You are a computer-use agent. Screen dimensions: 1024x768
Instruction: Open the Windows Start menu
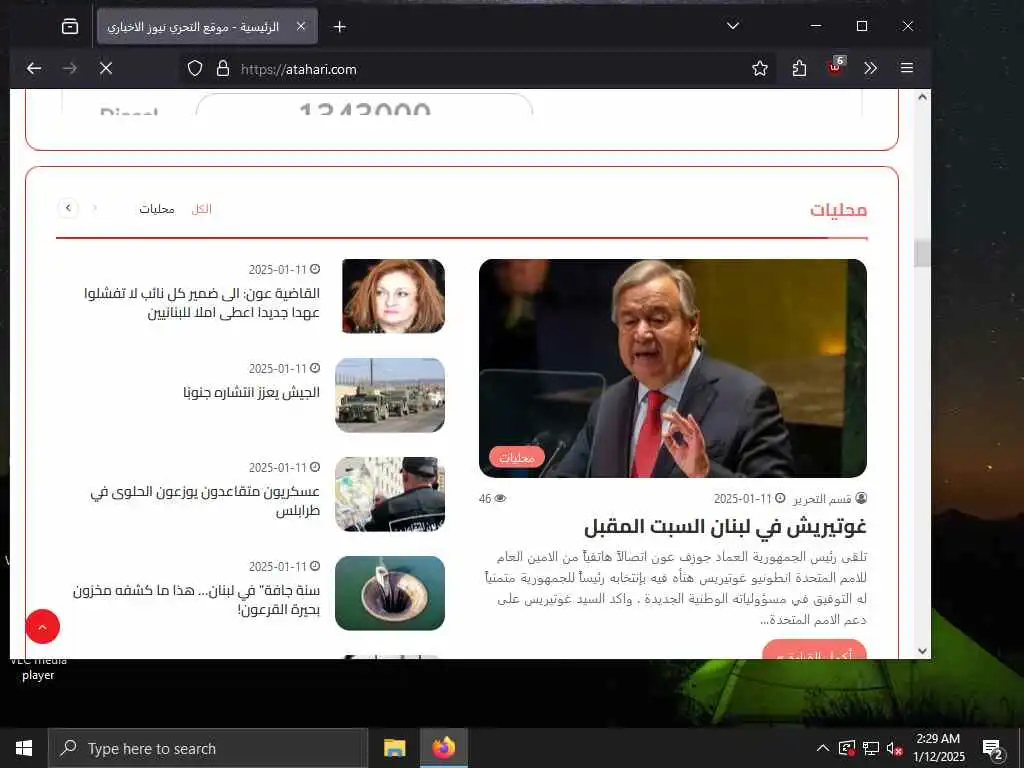pyautogui.click(x=24, y=748)
